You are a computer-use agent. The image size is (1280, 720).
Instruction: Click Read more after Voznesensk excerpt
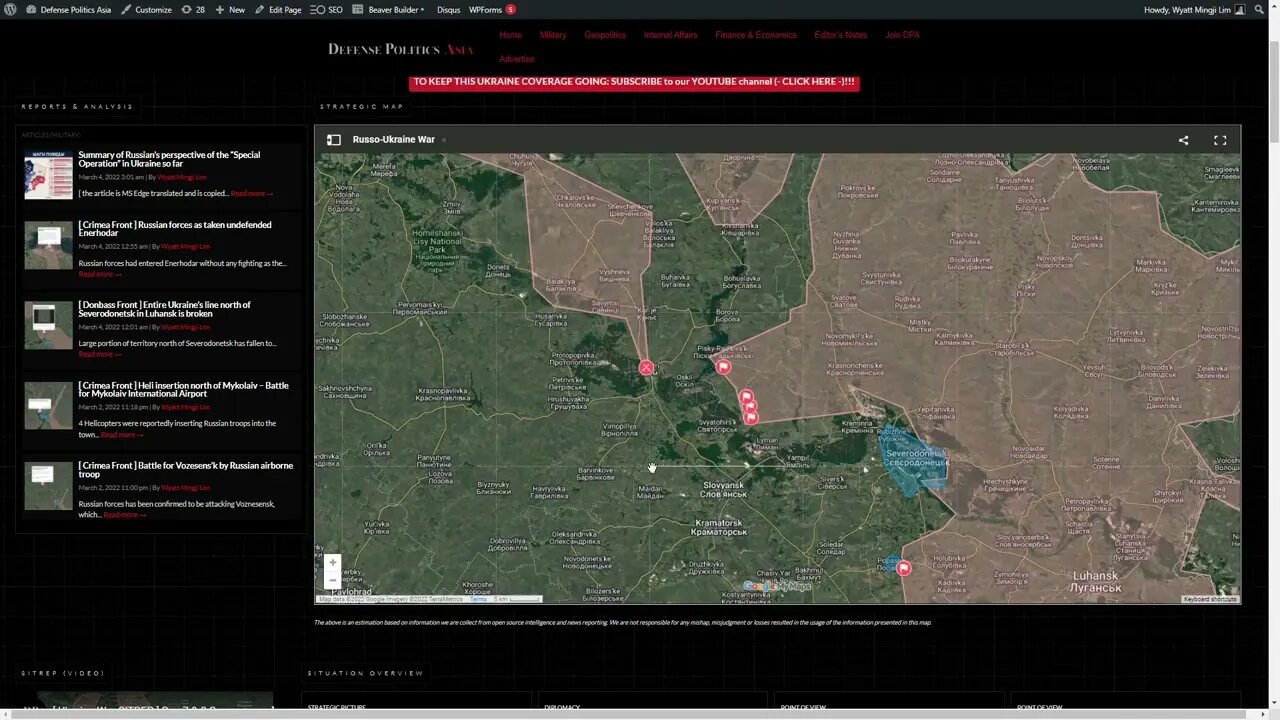(125, 514)
